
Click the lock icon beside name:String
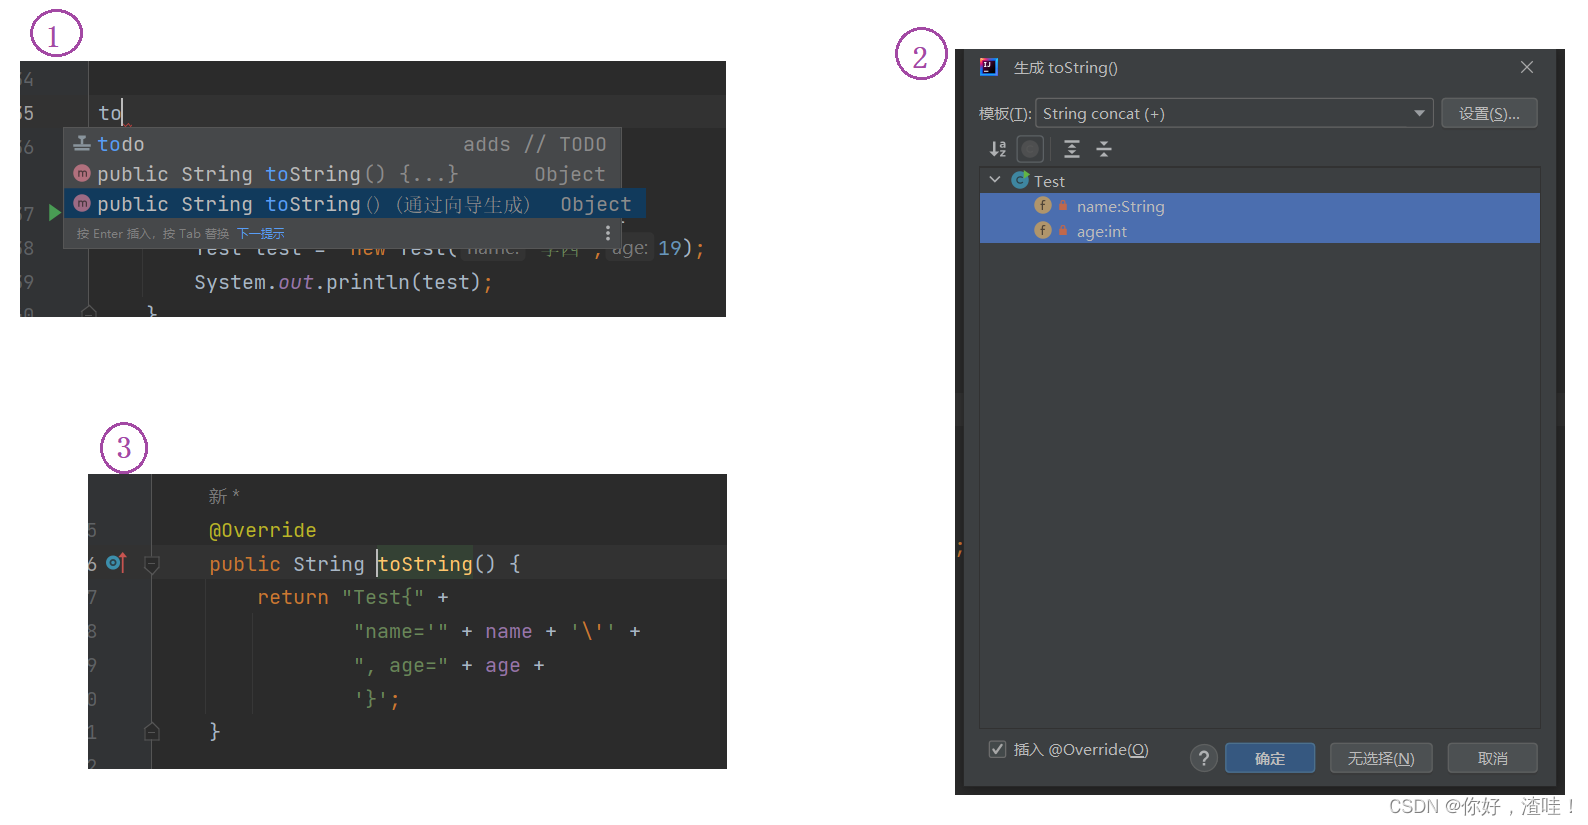click(1063, 205)
